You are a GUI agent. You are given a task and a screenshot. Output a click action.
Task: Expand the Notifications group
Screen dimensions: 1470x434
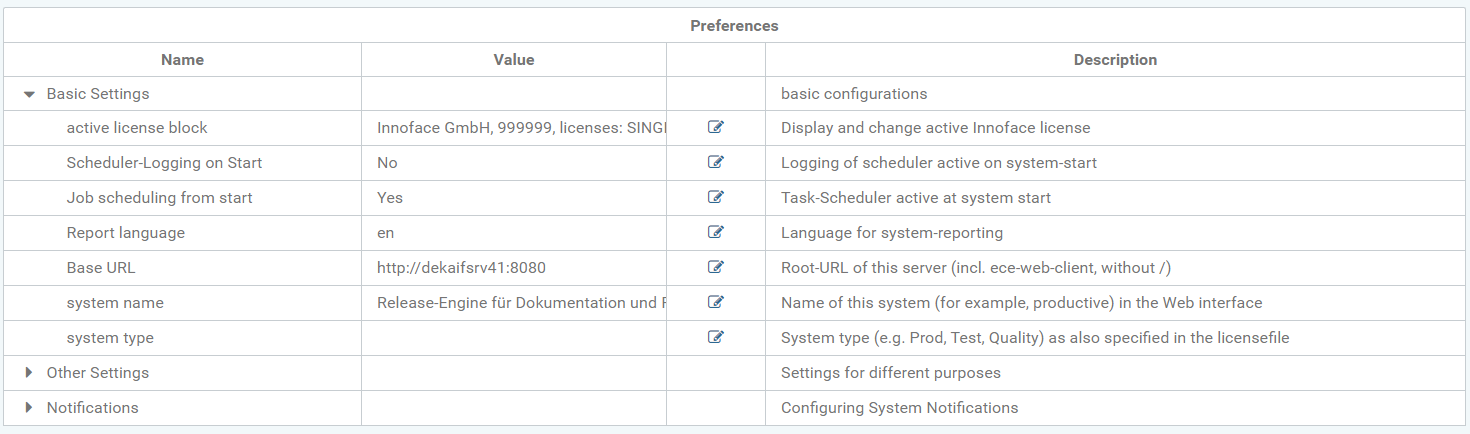click(29, 407)
